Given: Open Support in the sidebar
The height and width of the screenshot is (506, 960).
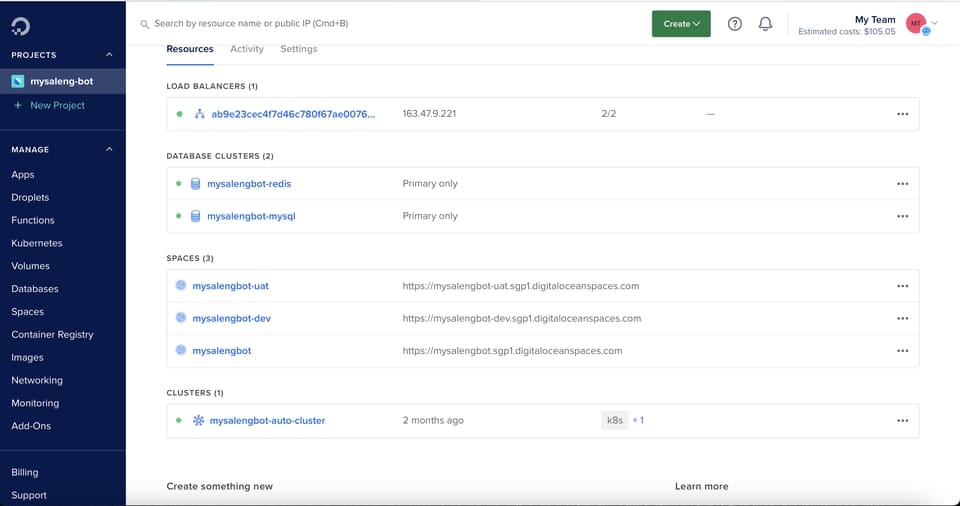Looking at the screenshot, I should coord(29,495).
